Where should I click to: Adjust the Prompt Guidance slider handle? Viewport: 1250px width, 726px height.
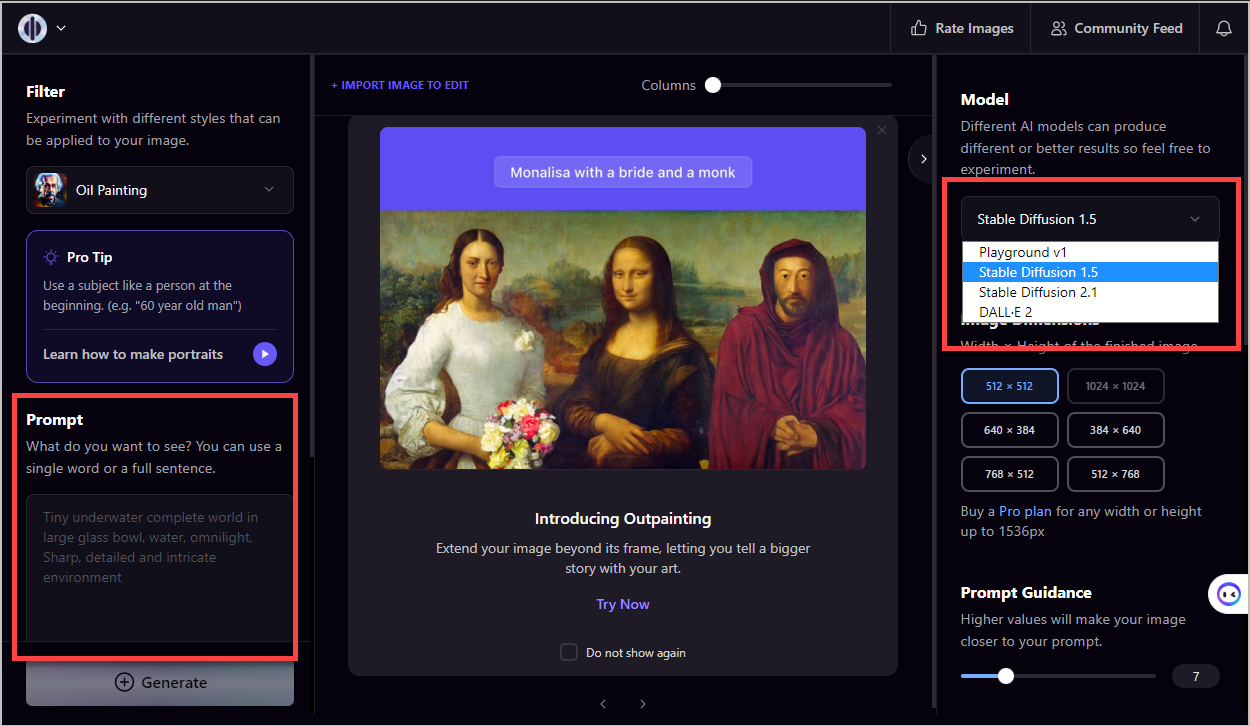coord(1006,676)
